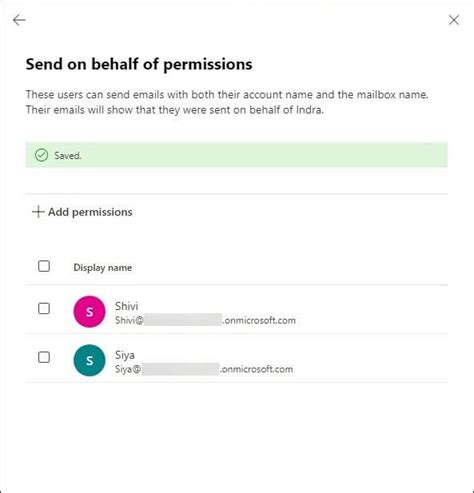Sort by the Display name column header
Viewport: 474px width, 493px height.
(x=103, y=268)
